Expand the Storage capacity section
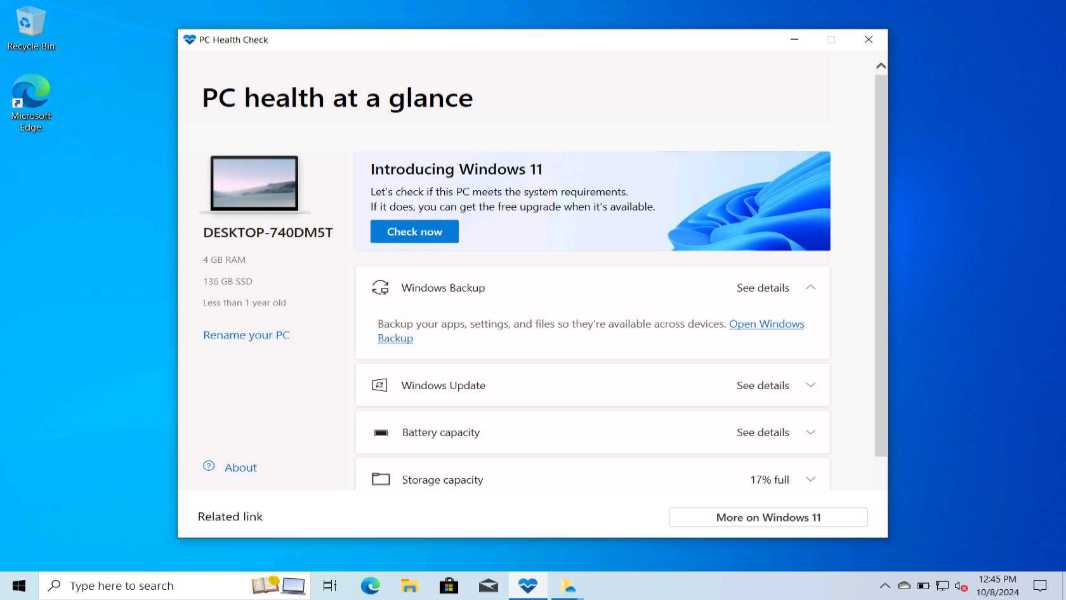Screen dimensions: 1066x600 click(x=810, y=480)
